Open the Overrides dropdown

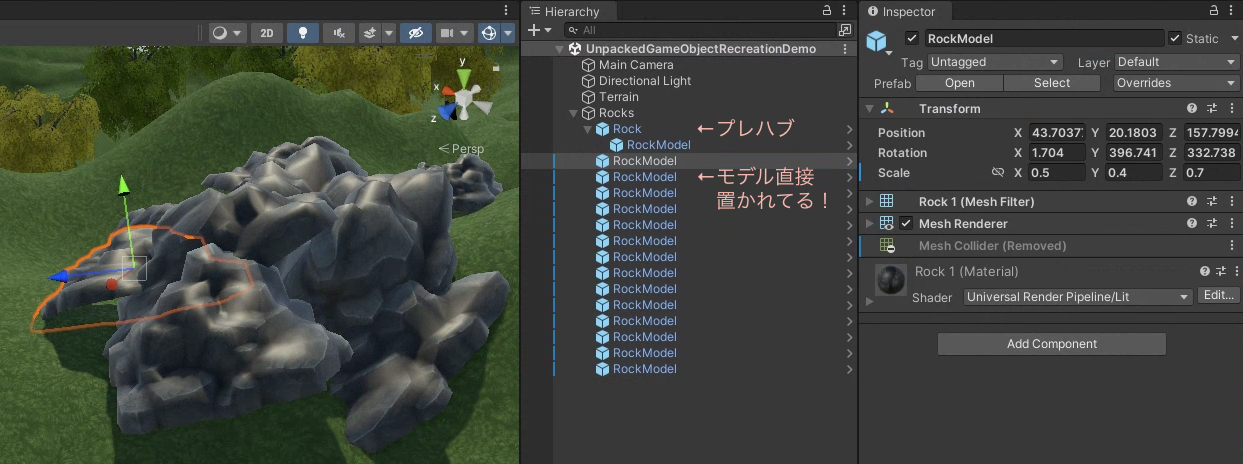(x=1176, y=83)
